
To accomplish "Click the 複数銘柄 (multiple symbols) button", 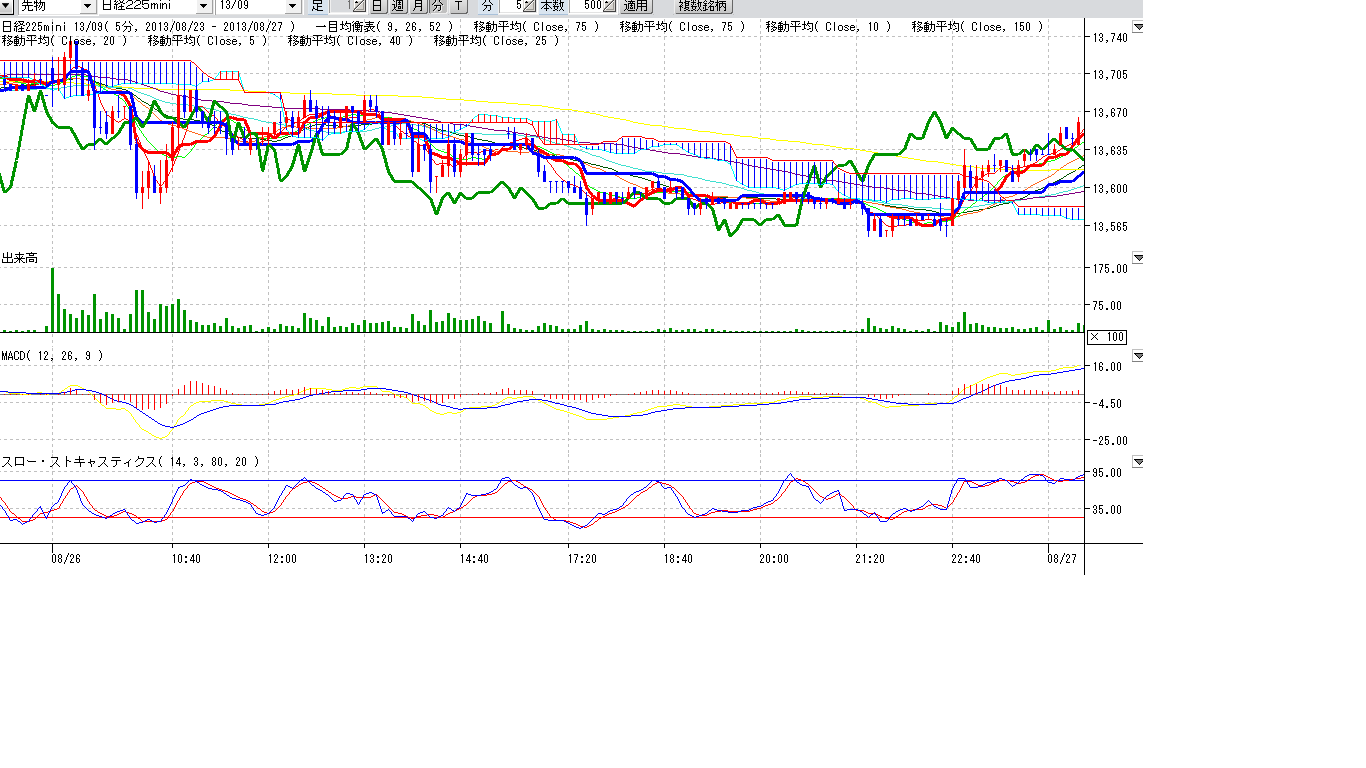I will [x=704, y=6].
